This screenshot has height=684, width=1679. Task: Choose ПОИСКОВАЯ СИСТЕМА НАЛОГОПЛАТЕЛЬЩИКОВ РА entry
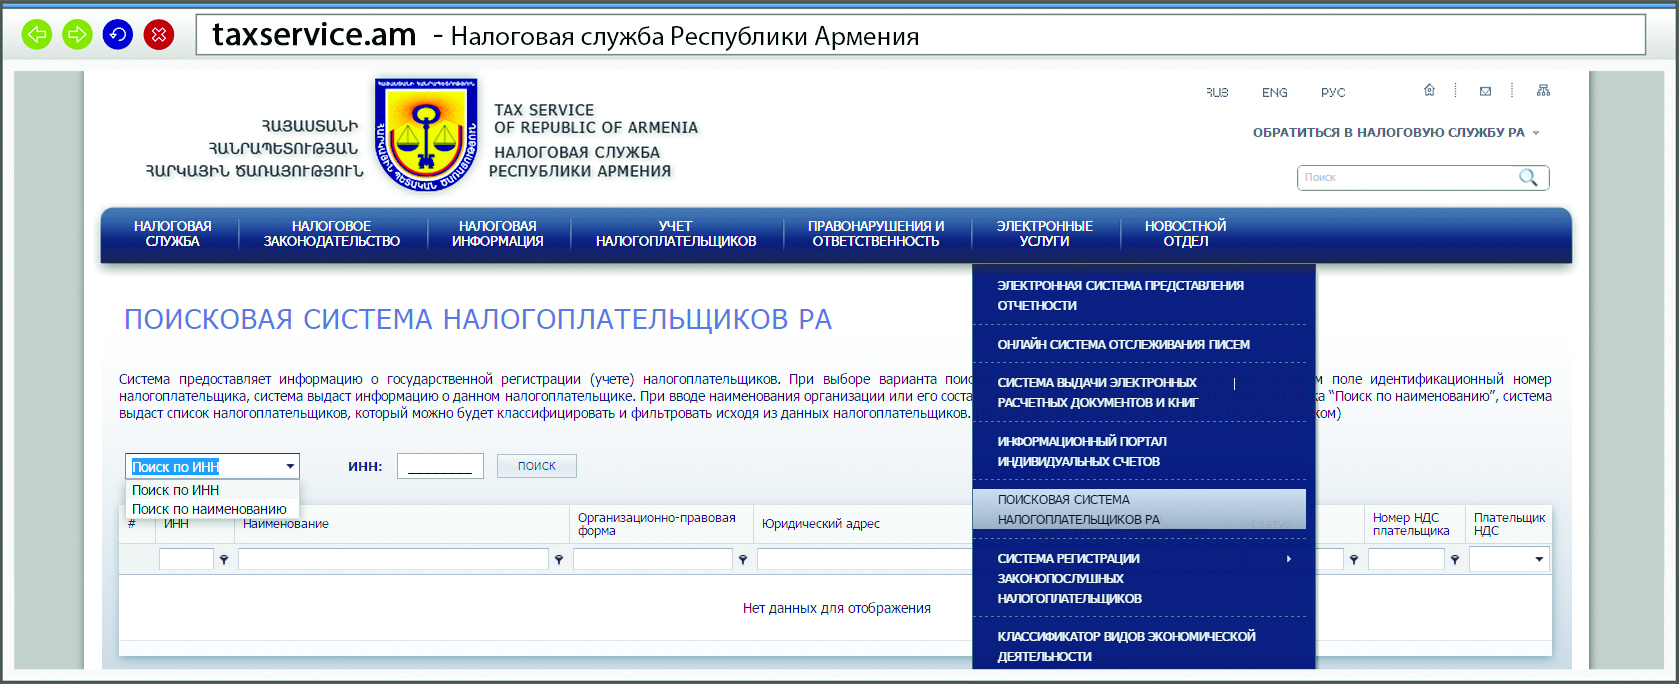tap(1139, 509)
